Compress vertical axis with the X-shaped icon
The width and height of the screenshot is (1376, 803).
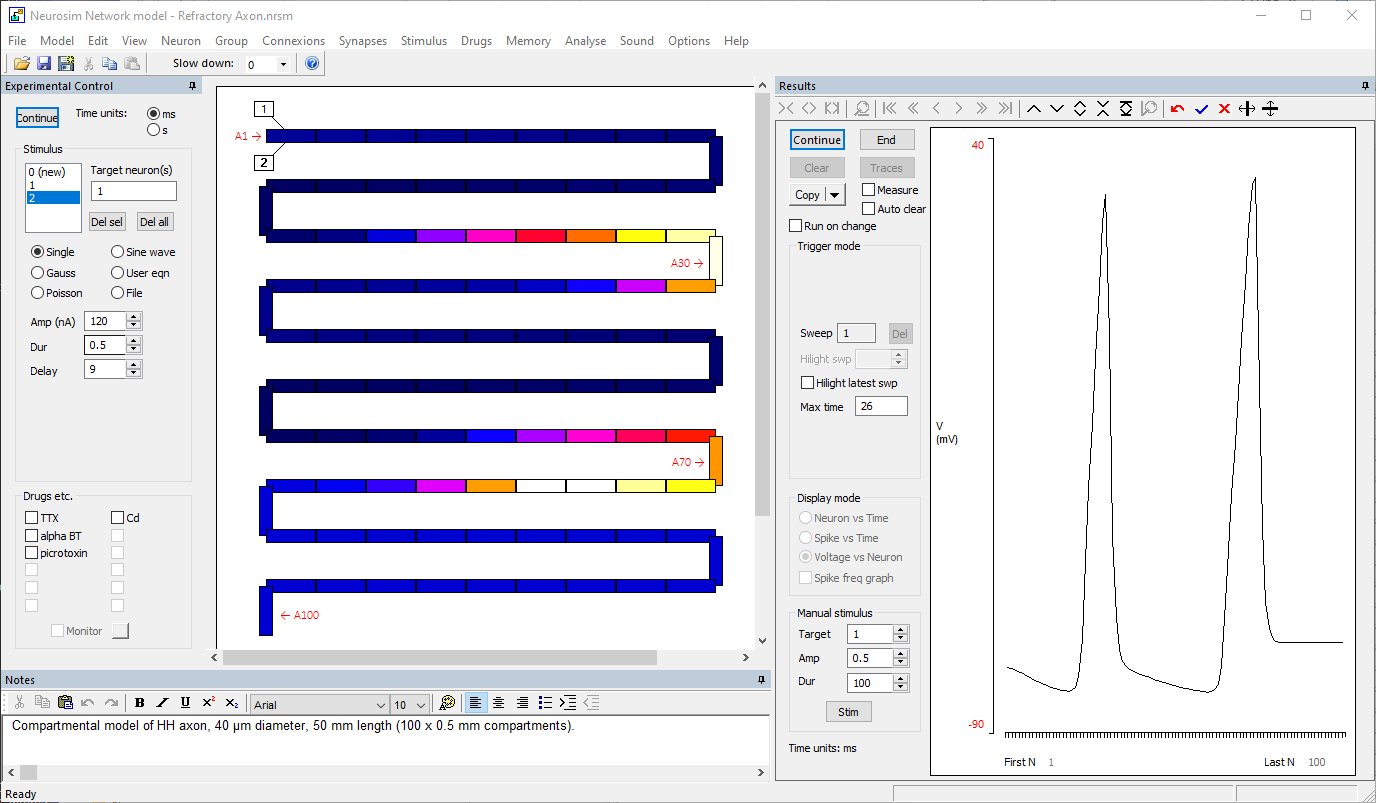(1103, 108)
